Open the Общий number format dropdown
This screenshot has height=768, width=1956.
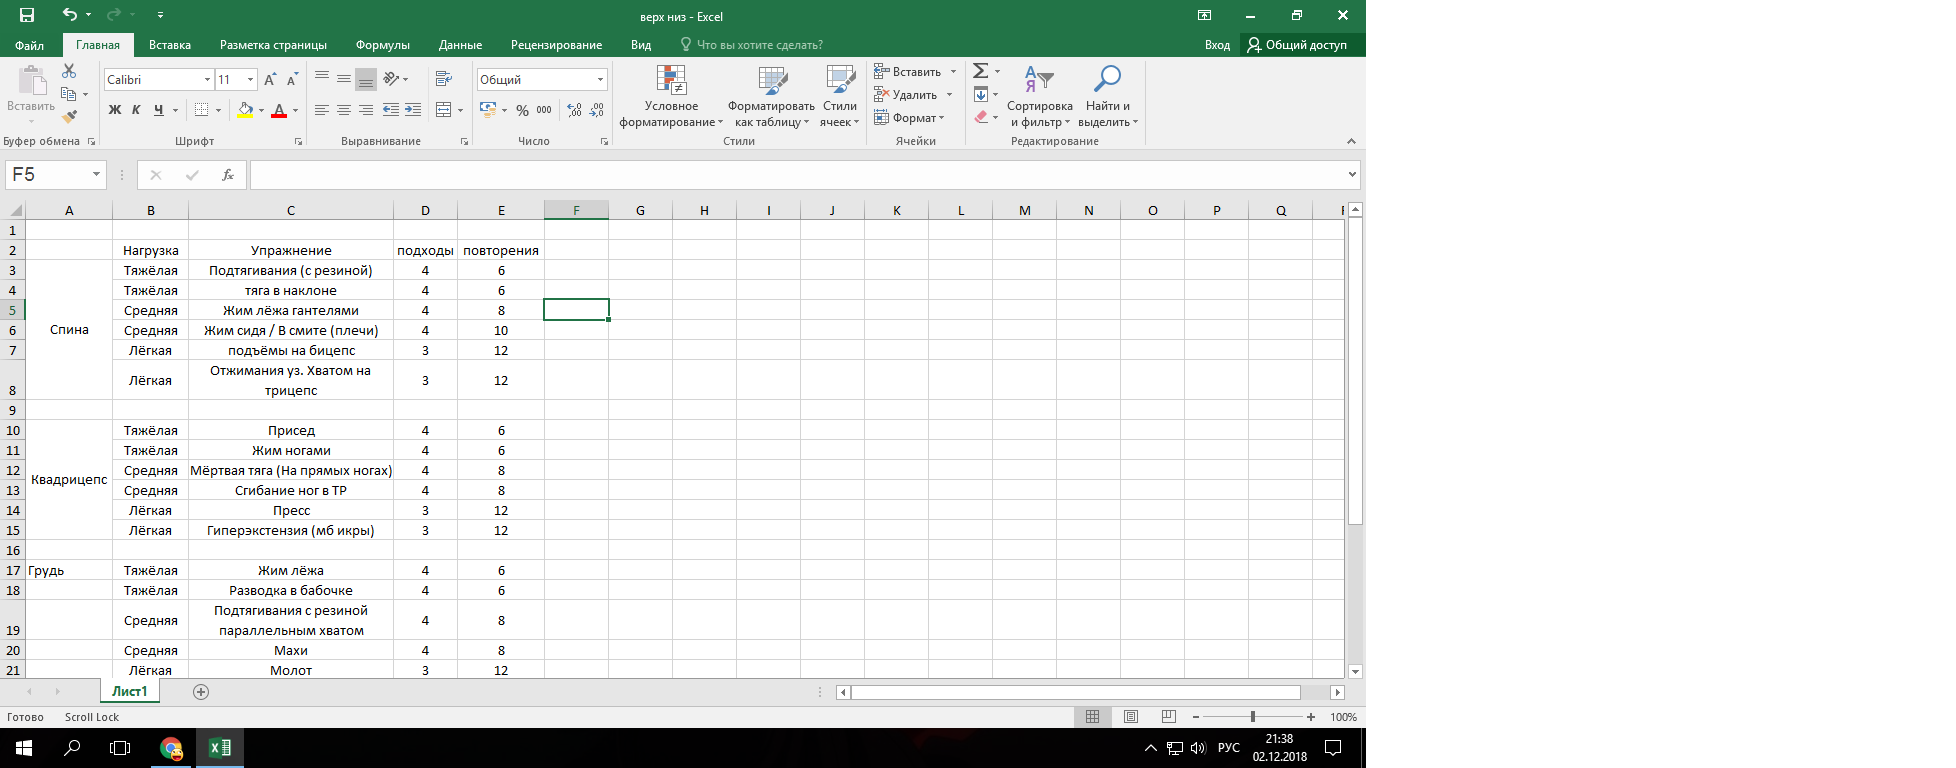coord(601,80)
